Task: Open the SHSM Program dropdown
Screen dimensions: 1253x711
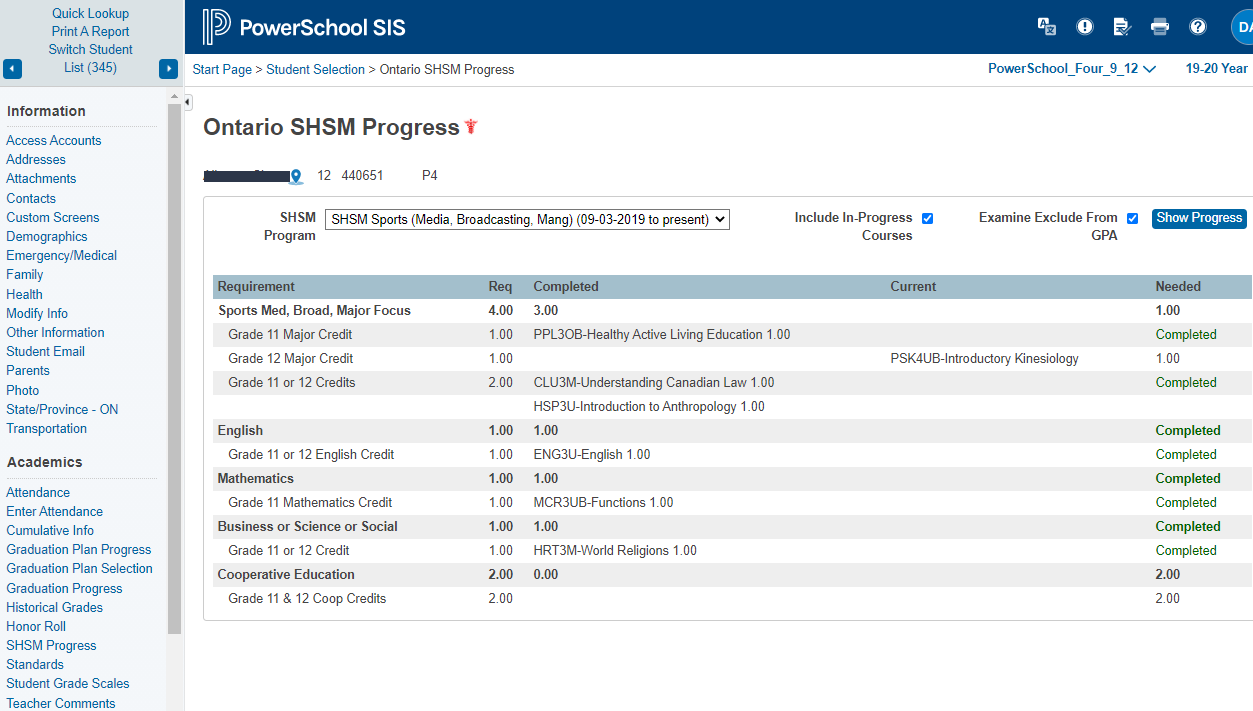Action: click(x=527, y=219)
